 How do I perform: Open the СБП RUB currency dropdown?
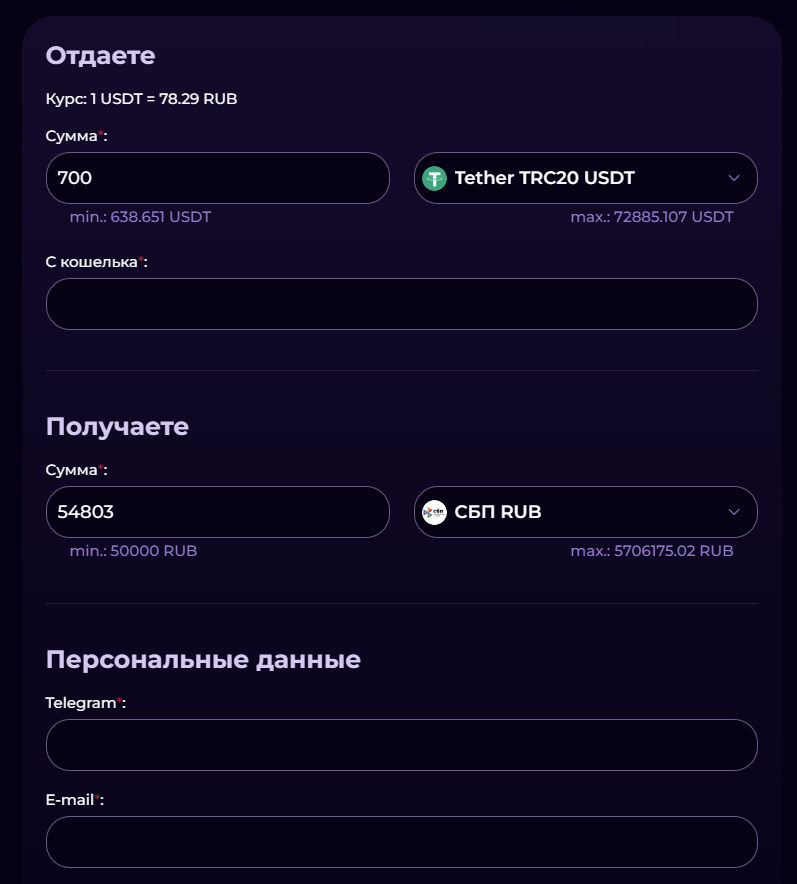[585, 511]
